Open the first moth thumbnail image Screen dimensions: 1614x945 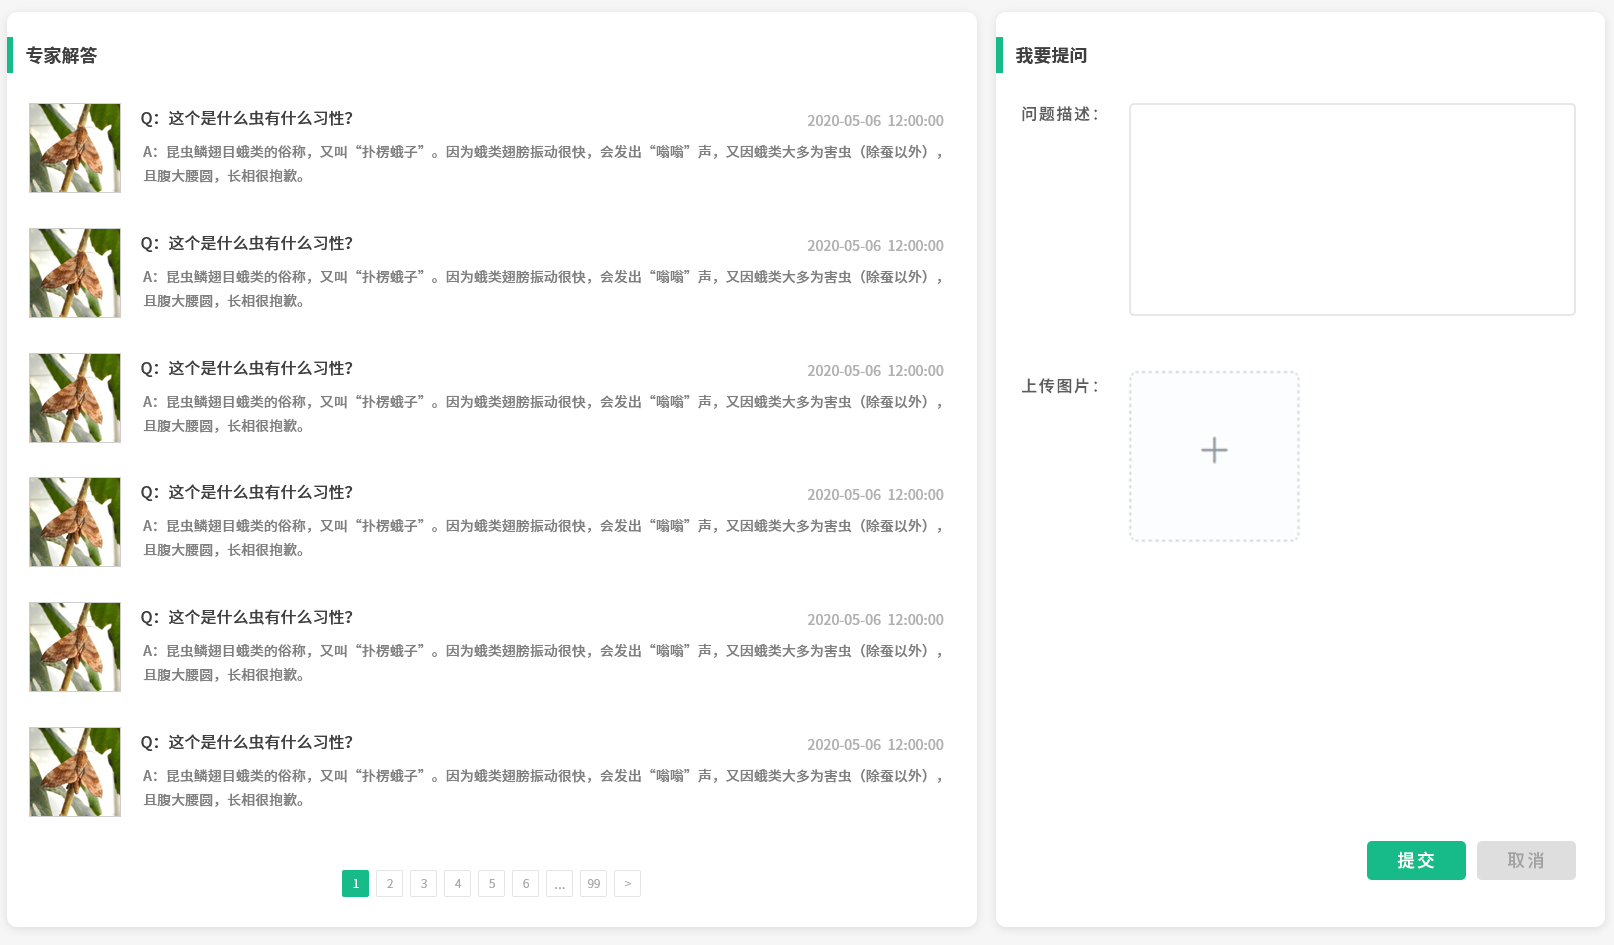point(75,148)
